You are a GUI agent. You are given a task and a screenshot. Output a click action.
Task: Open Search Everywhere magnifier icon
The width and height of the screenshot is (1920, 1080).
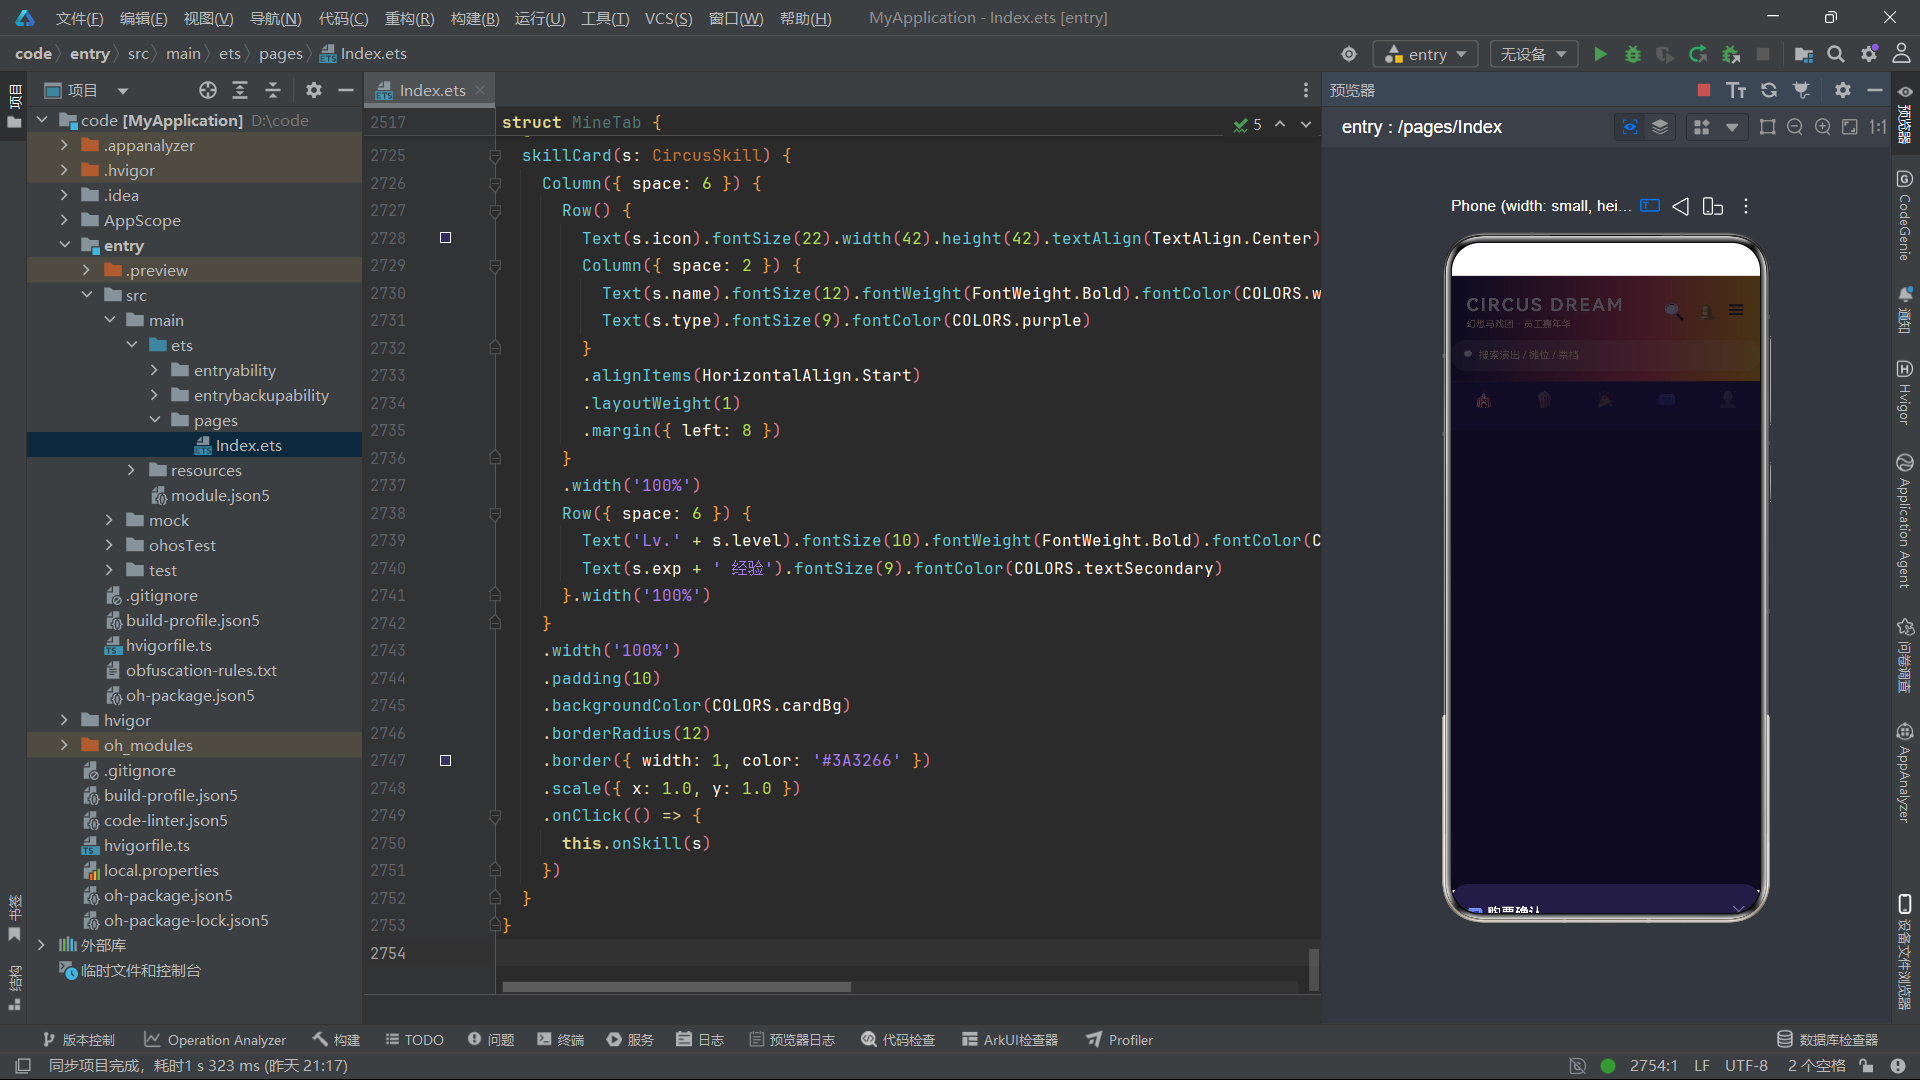(1836, 54)
